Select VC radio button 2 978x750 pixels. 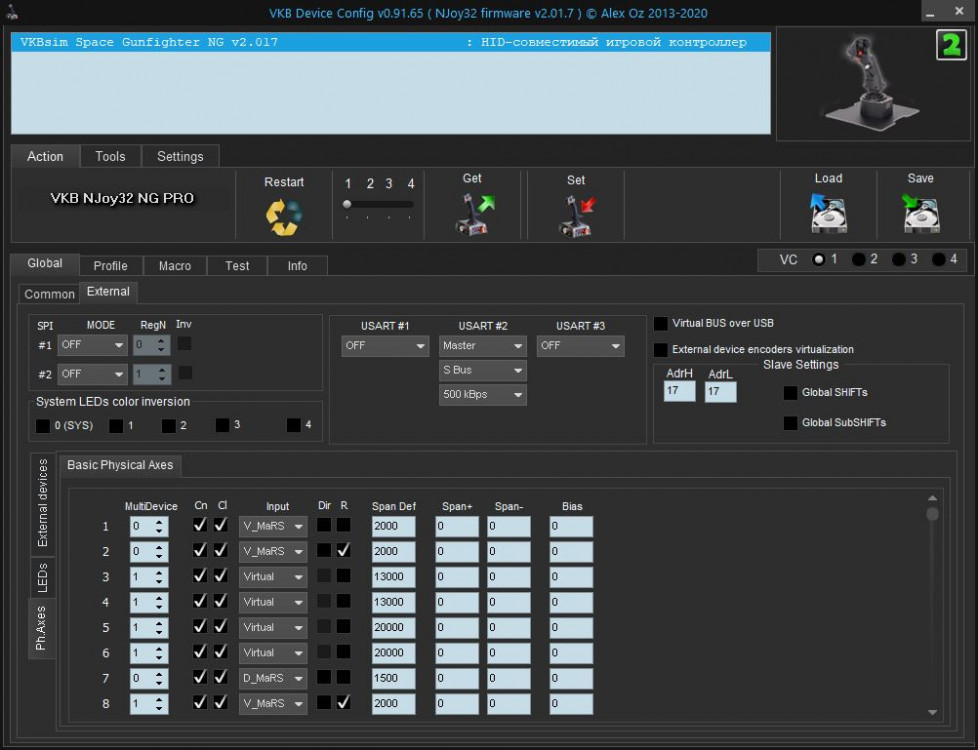tap(859, 259)
